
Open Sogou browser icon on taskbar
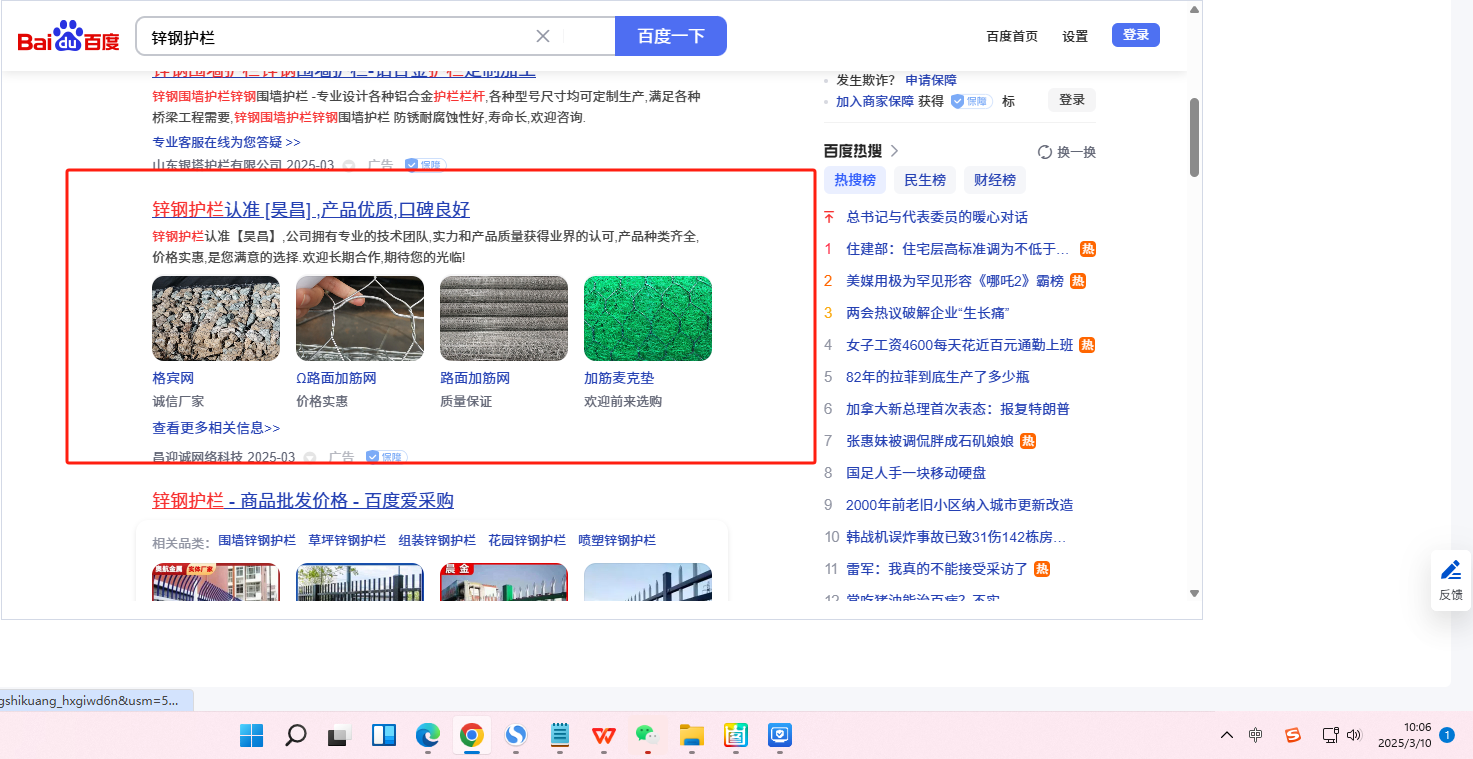tap(516, 736)
